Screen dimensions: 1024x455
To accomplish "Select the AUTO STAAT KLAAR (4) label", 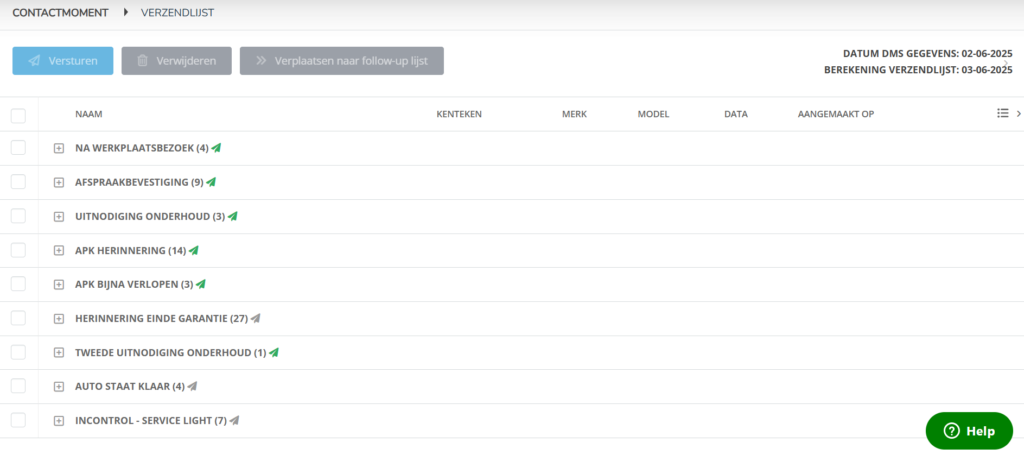I will click(x=130, y=386).
